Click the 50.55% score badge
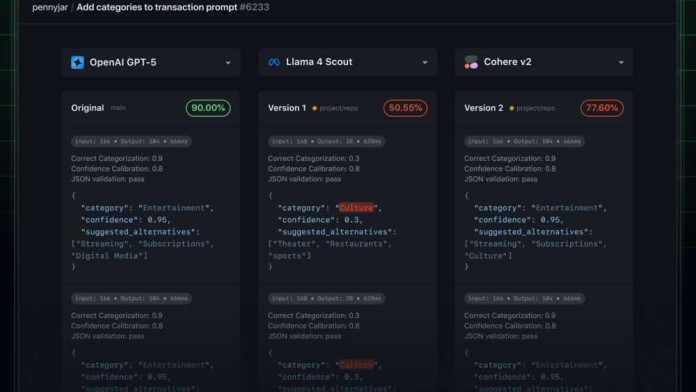Image resolution: width=696 pixels, height=392 pixels. pos(405,108)
